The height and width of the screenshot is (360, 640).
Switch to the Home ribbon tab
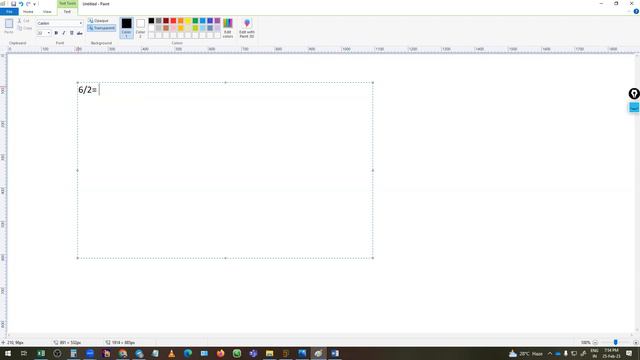(28, 11)
